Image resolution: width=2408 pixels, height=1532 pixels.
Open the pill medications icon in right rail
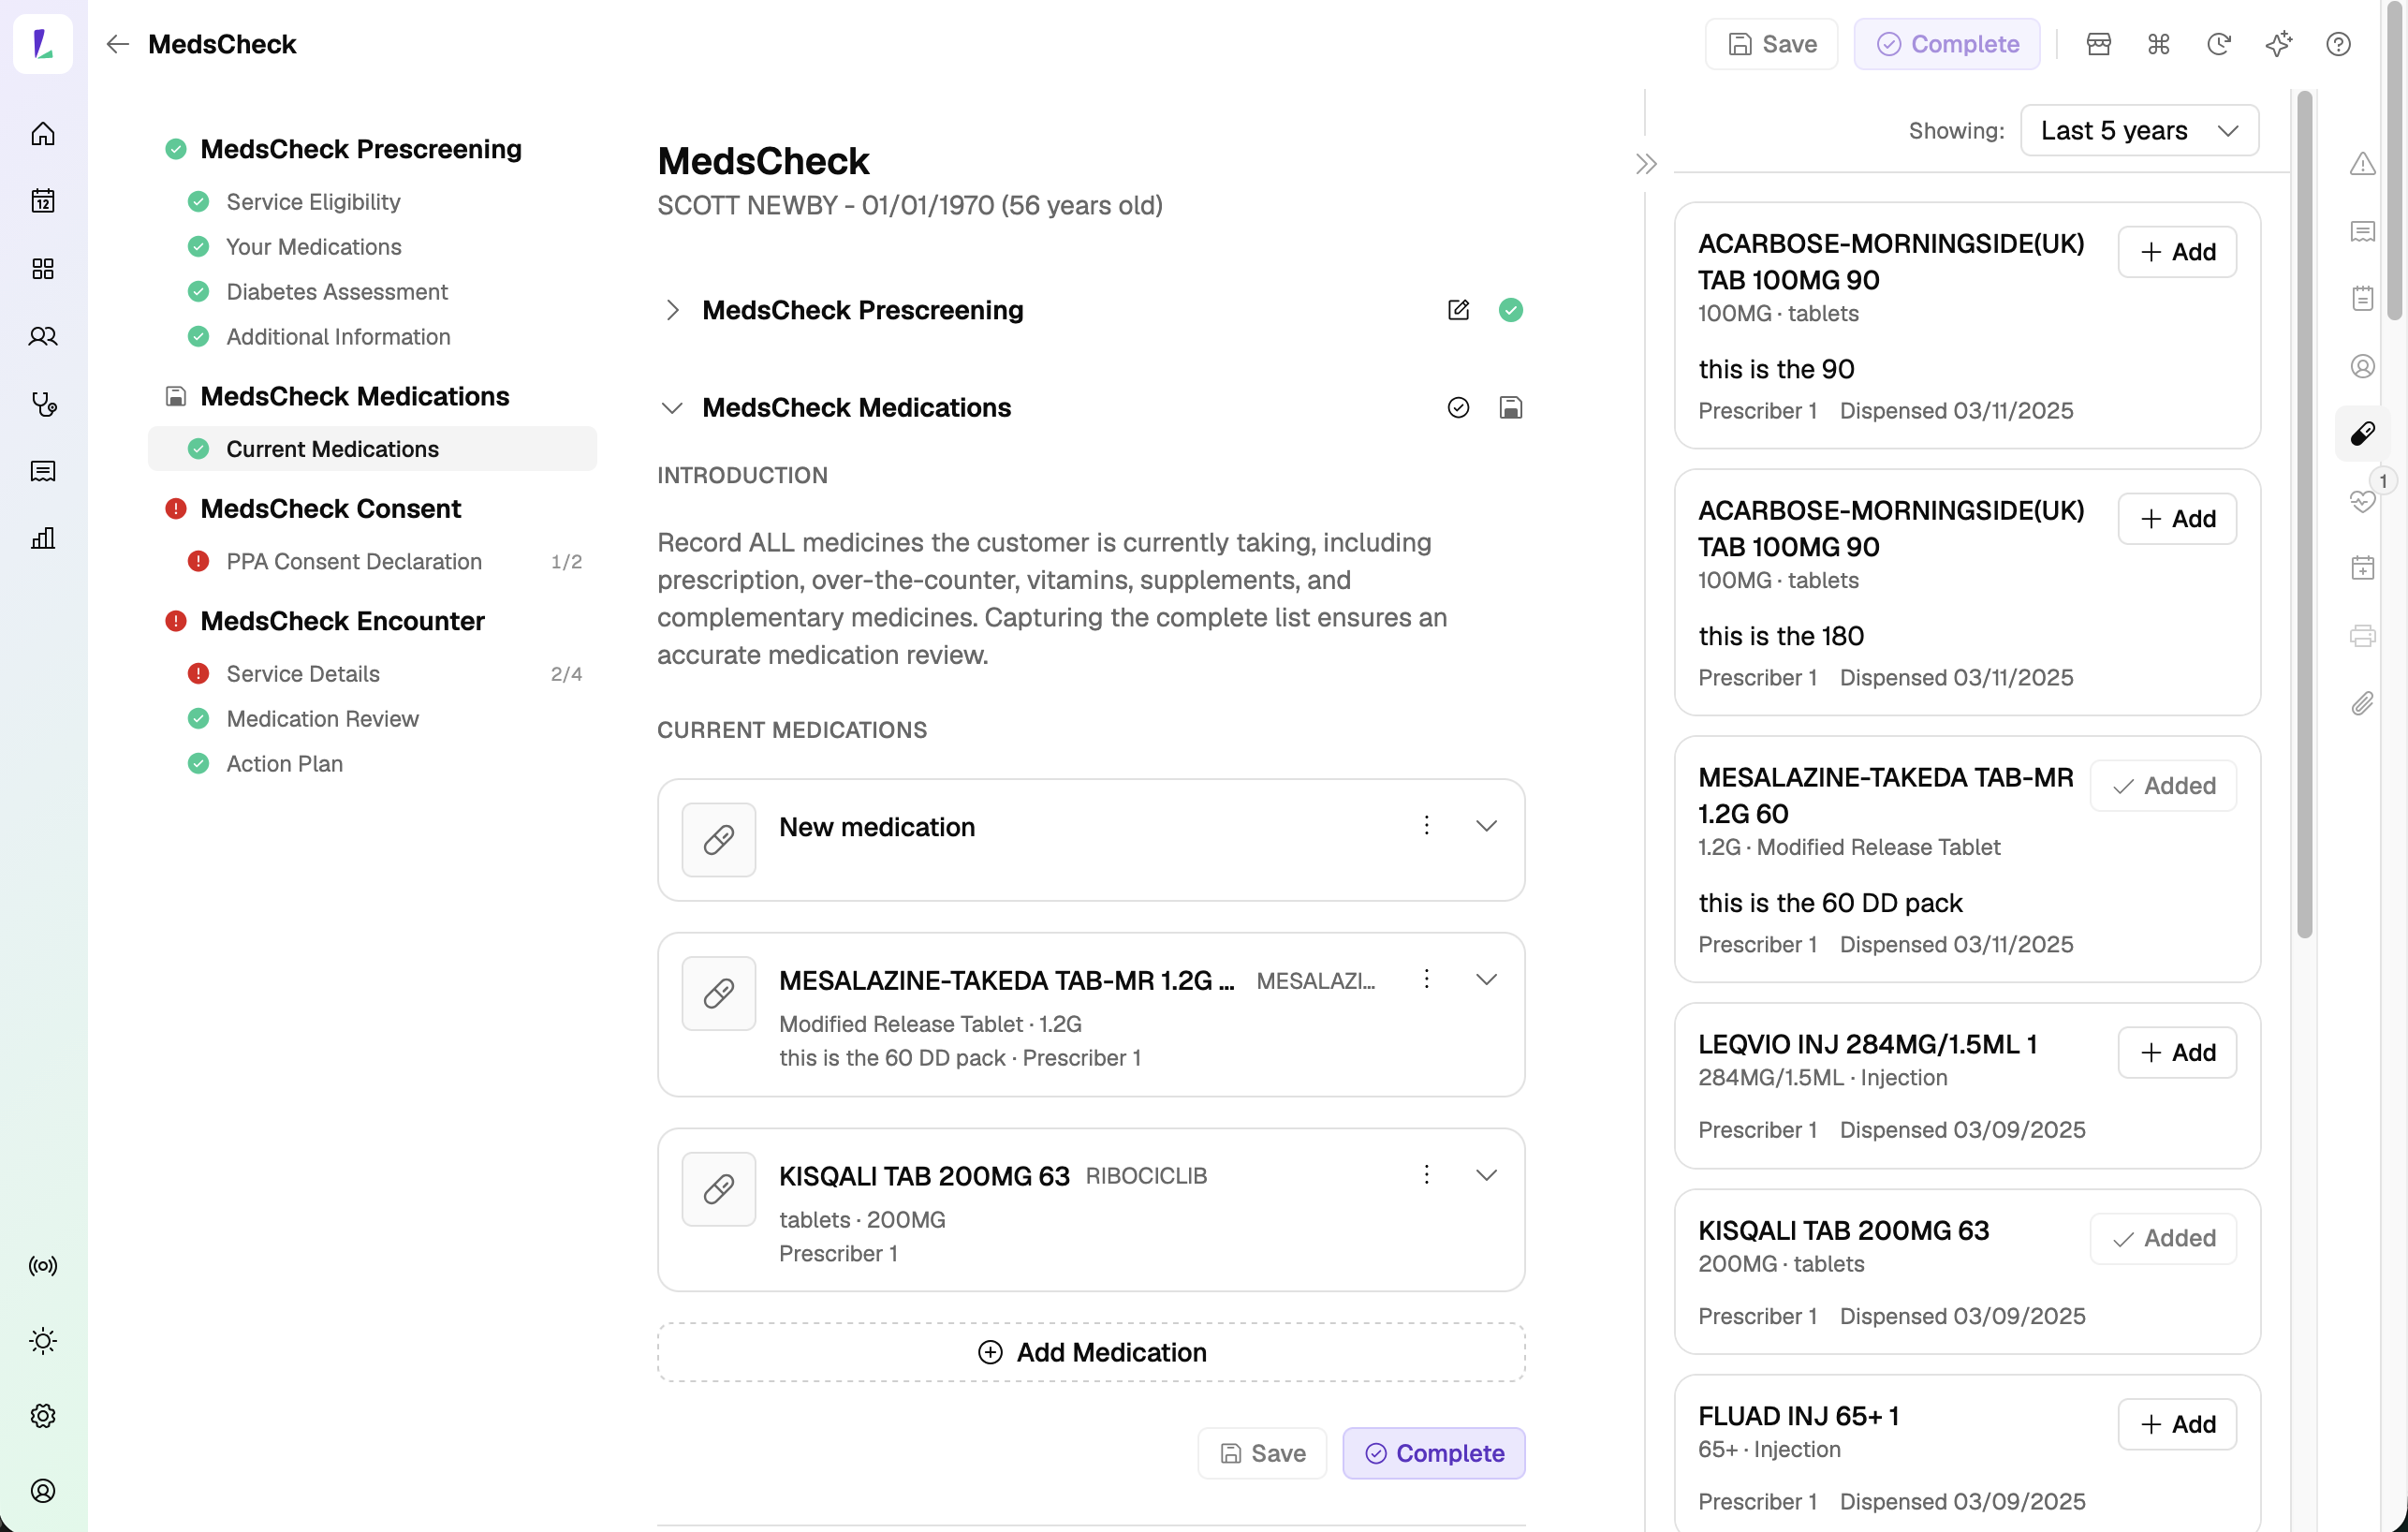click(x=2363, y=433)
